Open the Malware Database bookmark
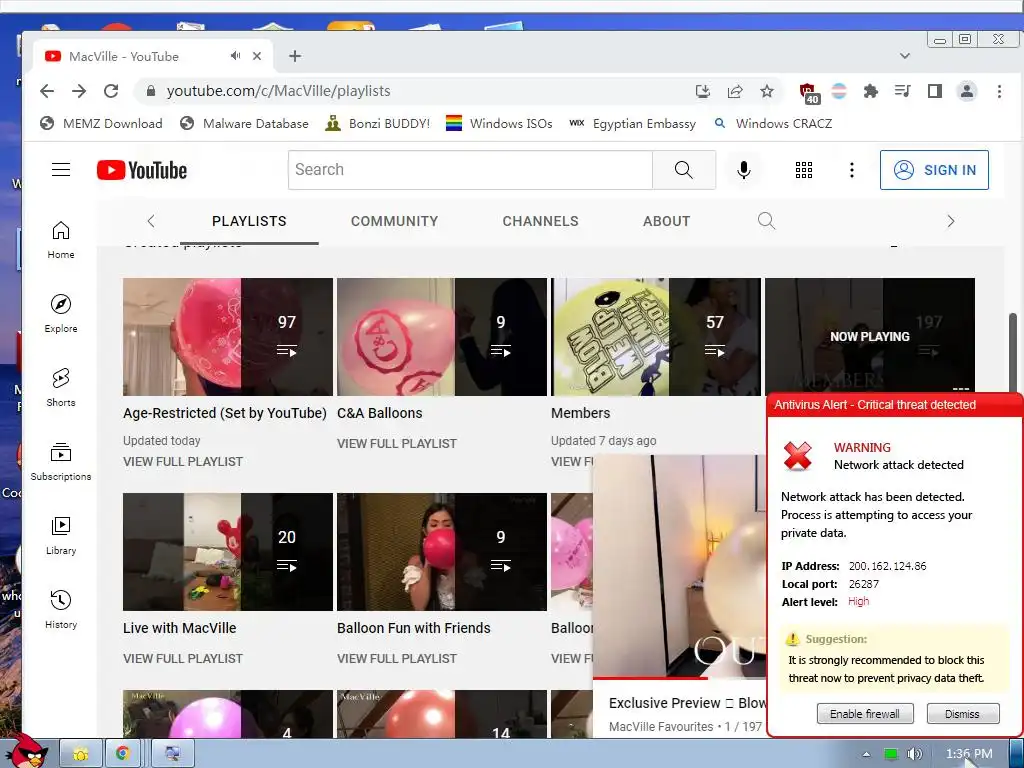 [244, 123]
